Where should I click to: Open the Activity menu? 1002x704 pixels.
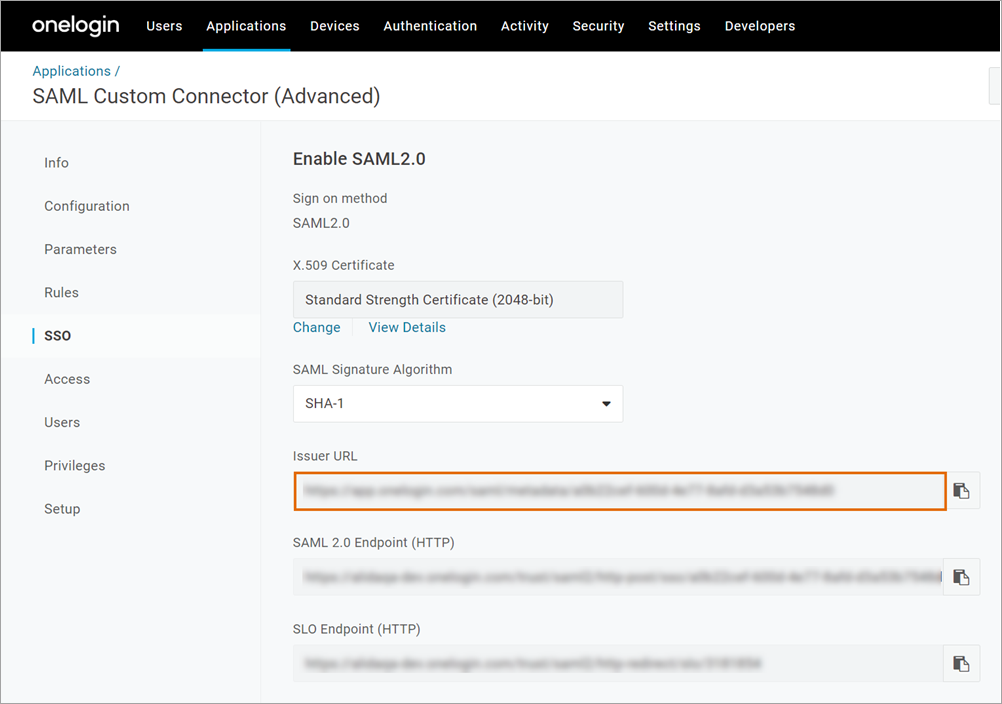pyautogui.click(x=524, y=26)
